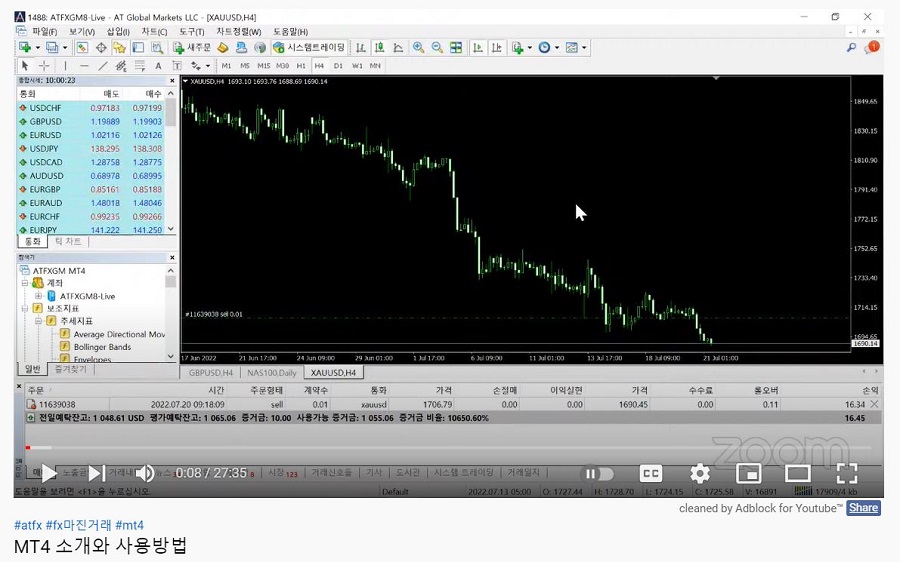Click the 새주문 new order button

click(192, 48)
